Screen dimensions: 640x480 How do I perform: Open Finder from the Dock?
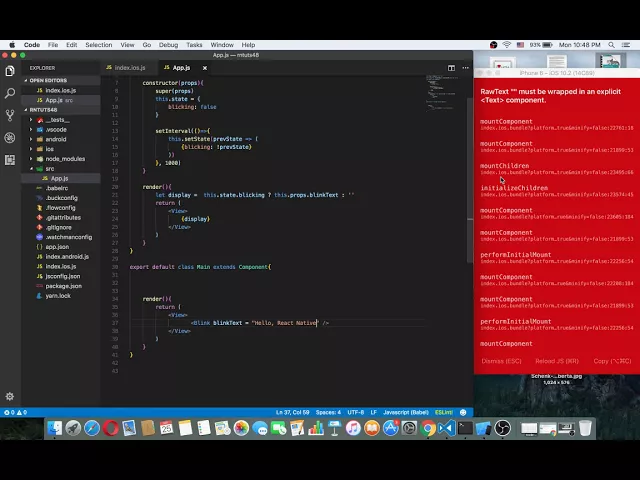(55, 428)
